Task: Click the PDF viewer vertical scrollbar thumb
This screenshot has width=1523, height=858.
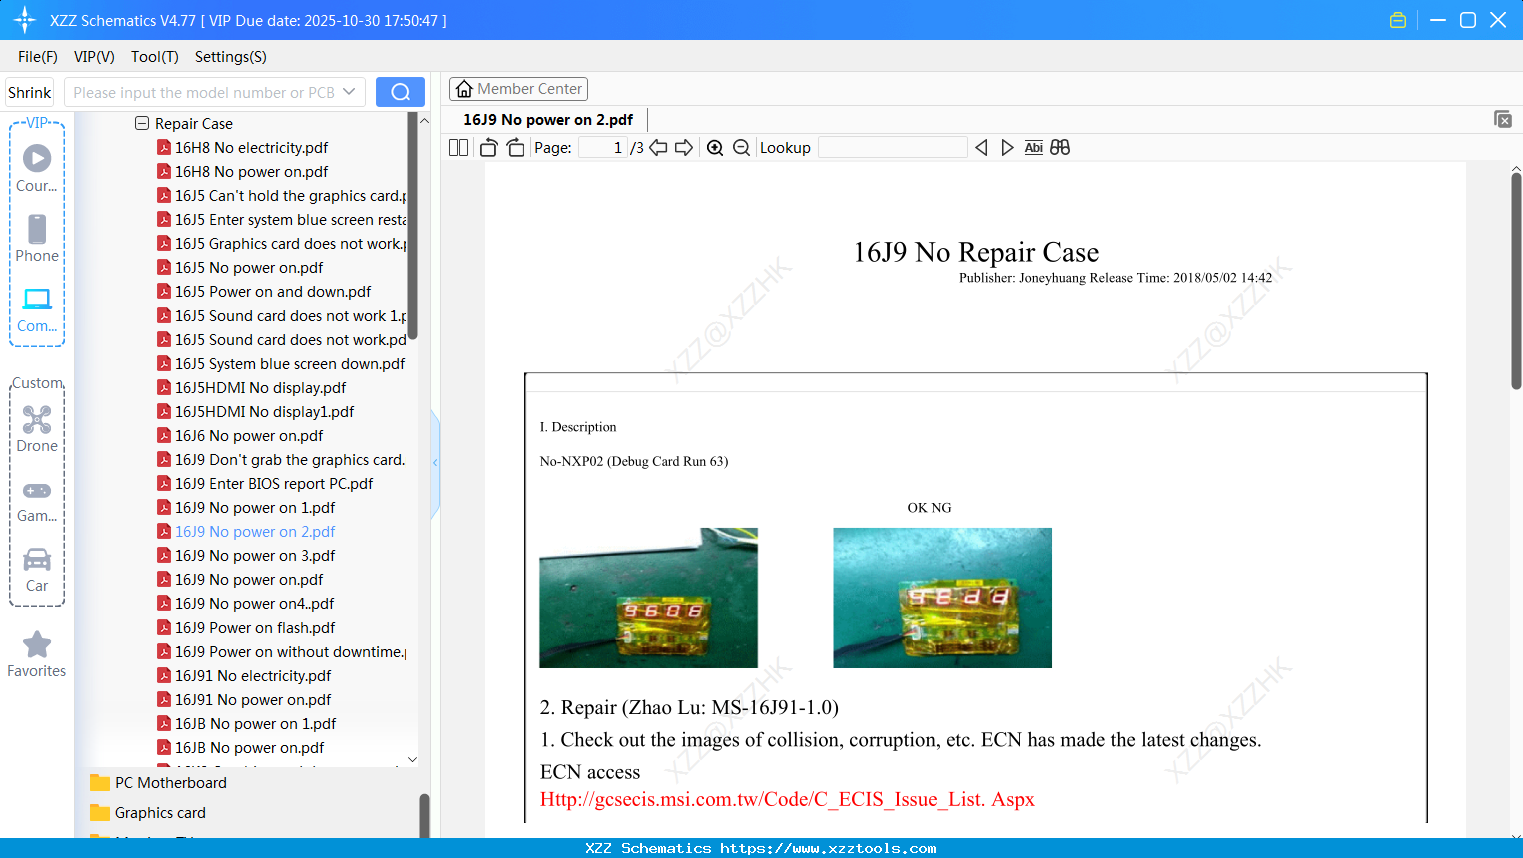Action: (1516, 281)
